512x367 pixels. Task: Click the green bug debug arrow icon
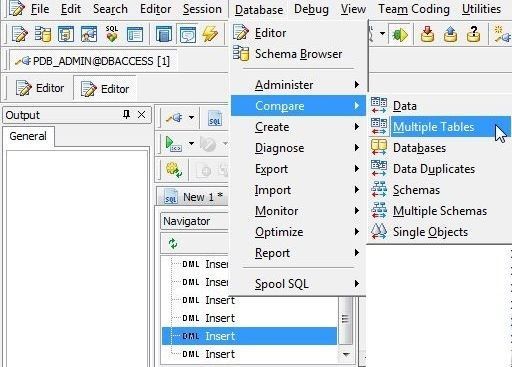[x=400, y=34]
